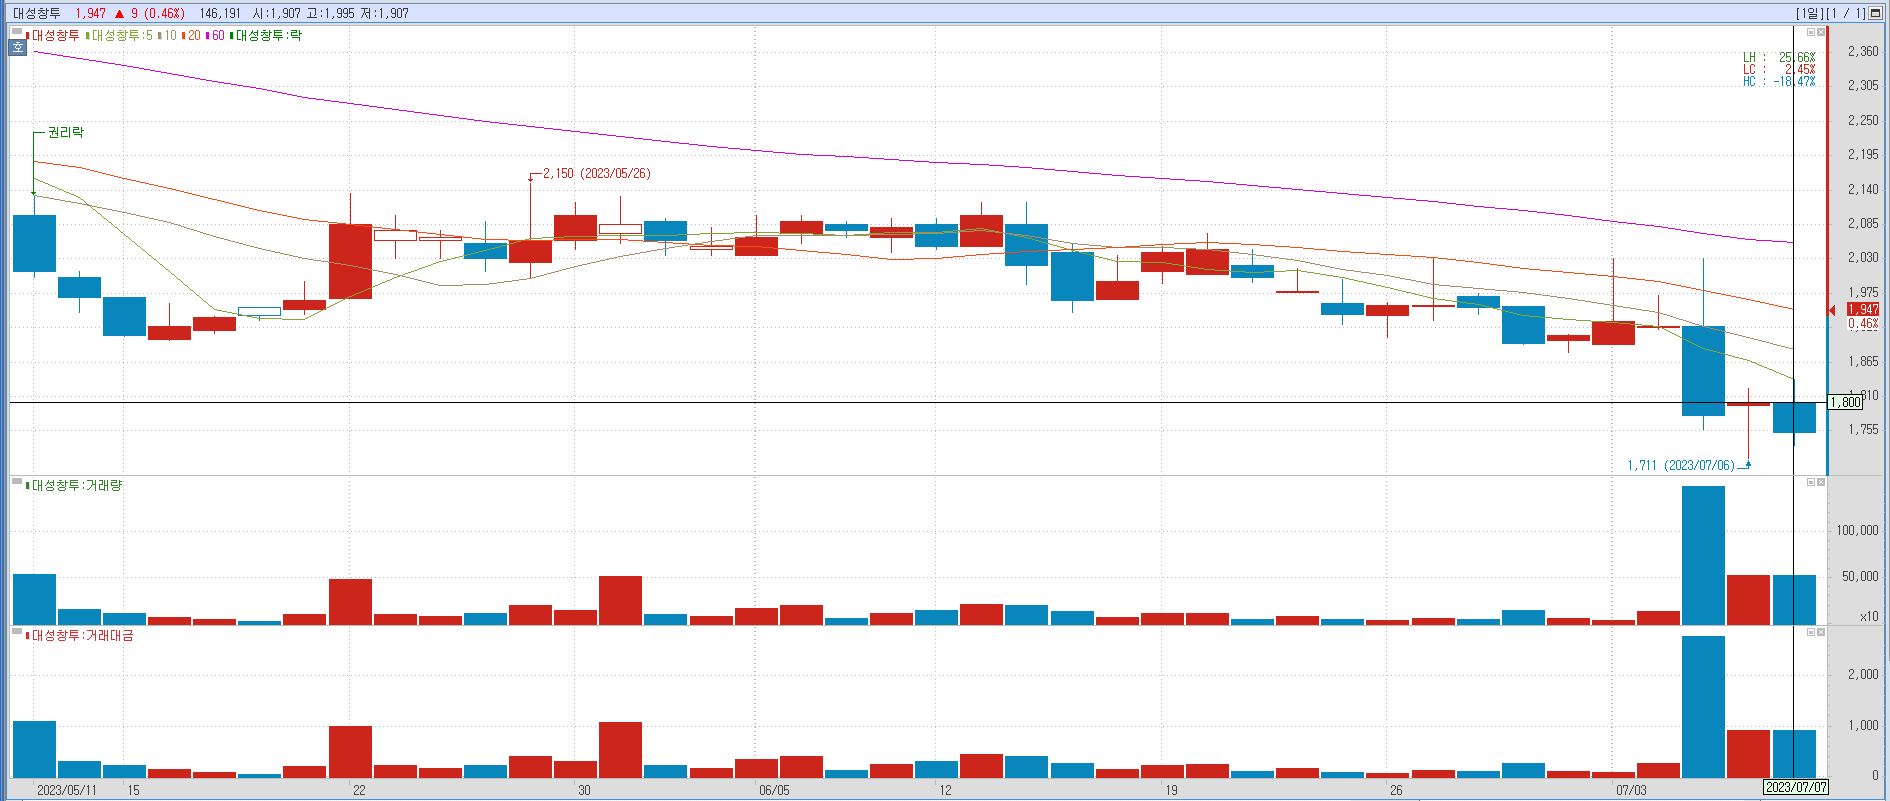Close the 거래대금 trading value pane
Image resolution: width=1890 pixels, height=801 pixels.
(1821, 632)
